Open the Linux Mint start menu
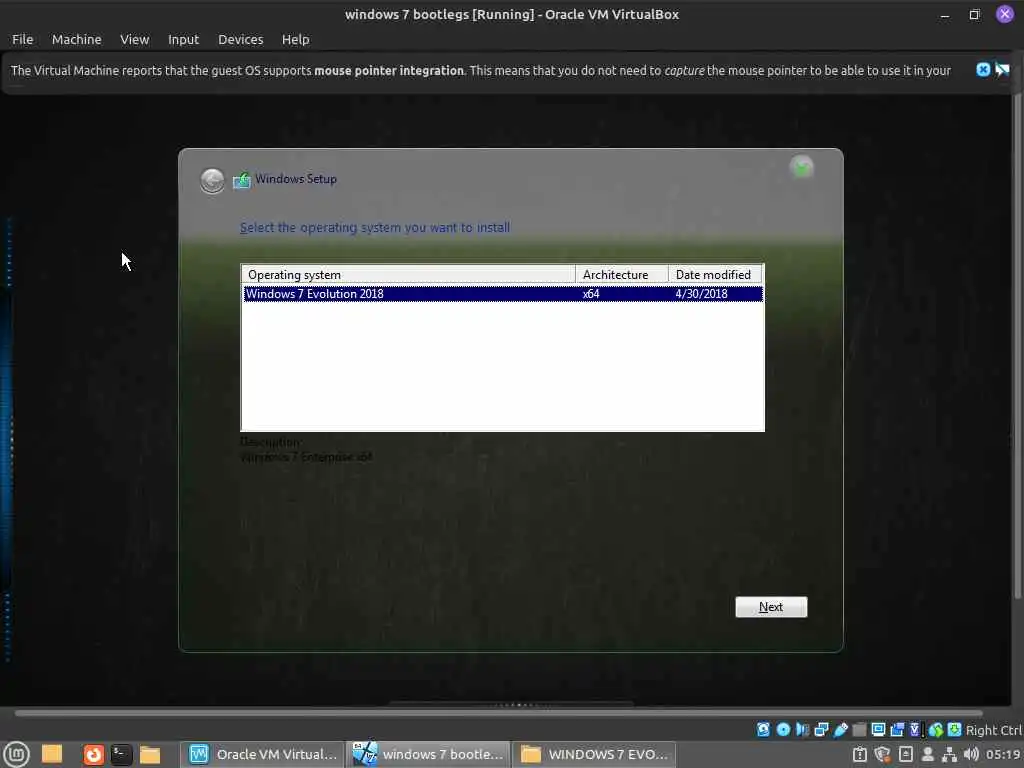This screenshot has width=1024, height=768. coord(16,754)
